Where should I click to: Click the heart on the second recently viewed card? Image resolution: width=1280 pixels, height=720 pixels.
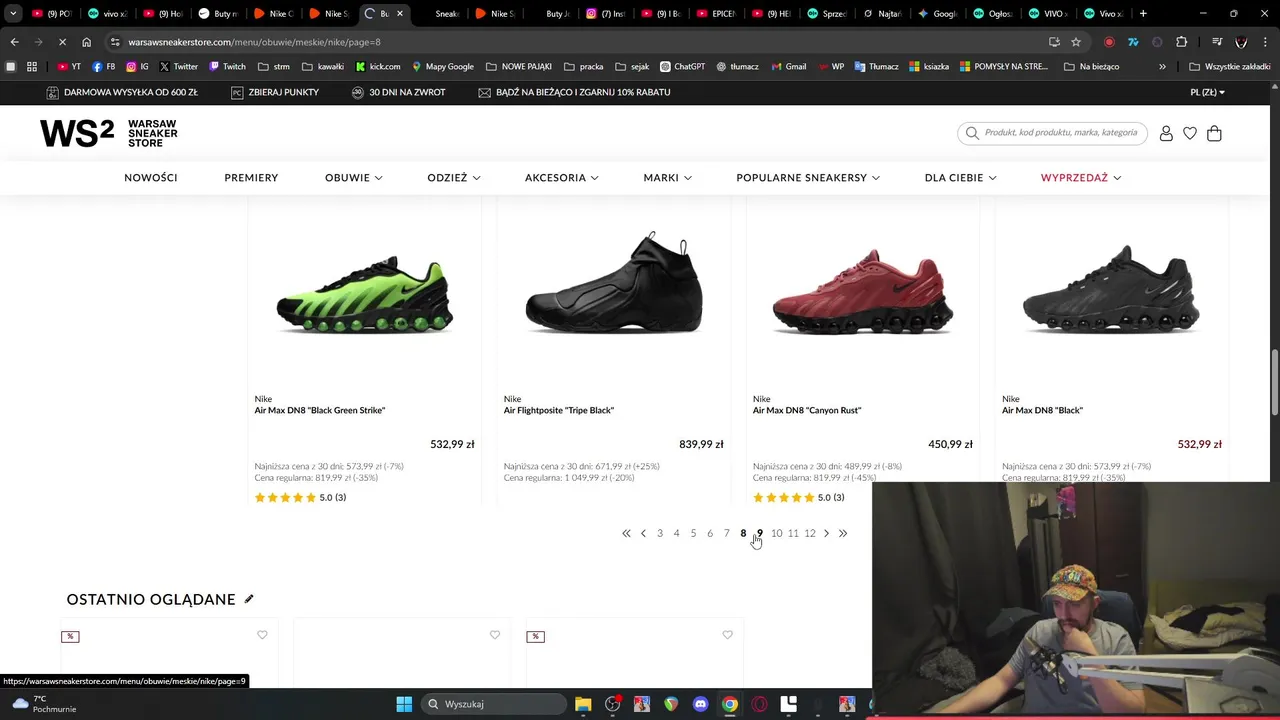point(495,635)
